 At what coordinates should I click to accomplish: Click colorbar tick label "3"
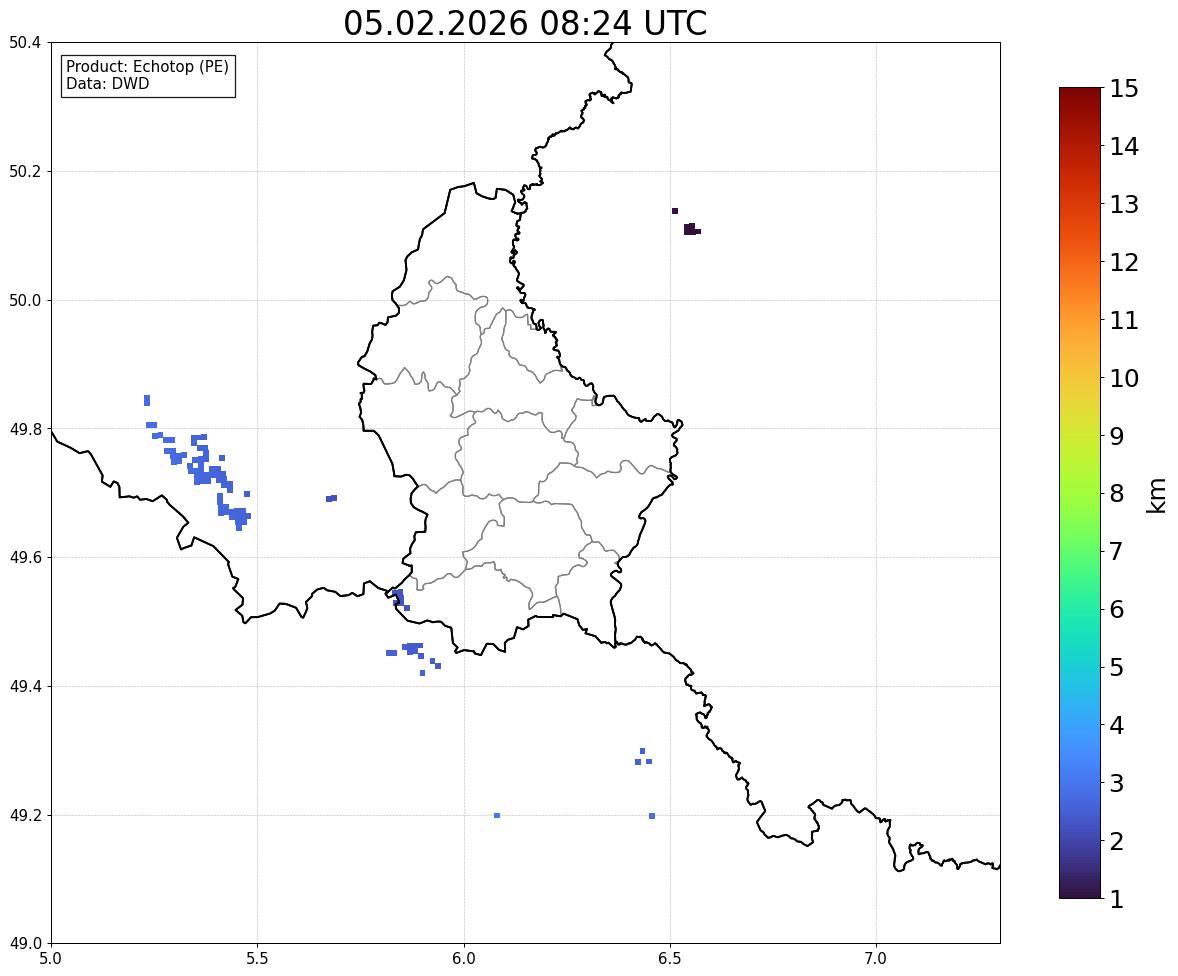click(x=1116, y=783)
